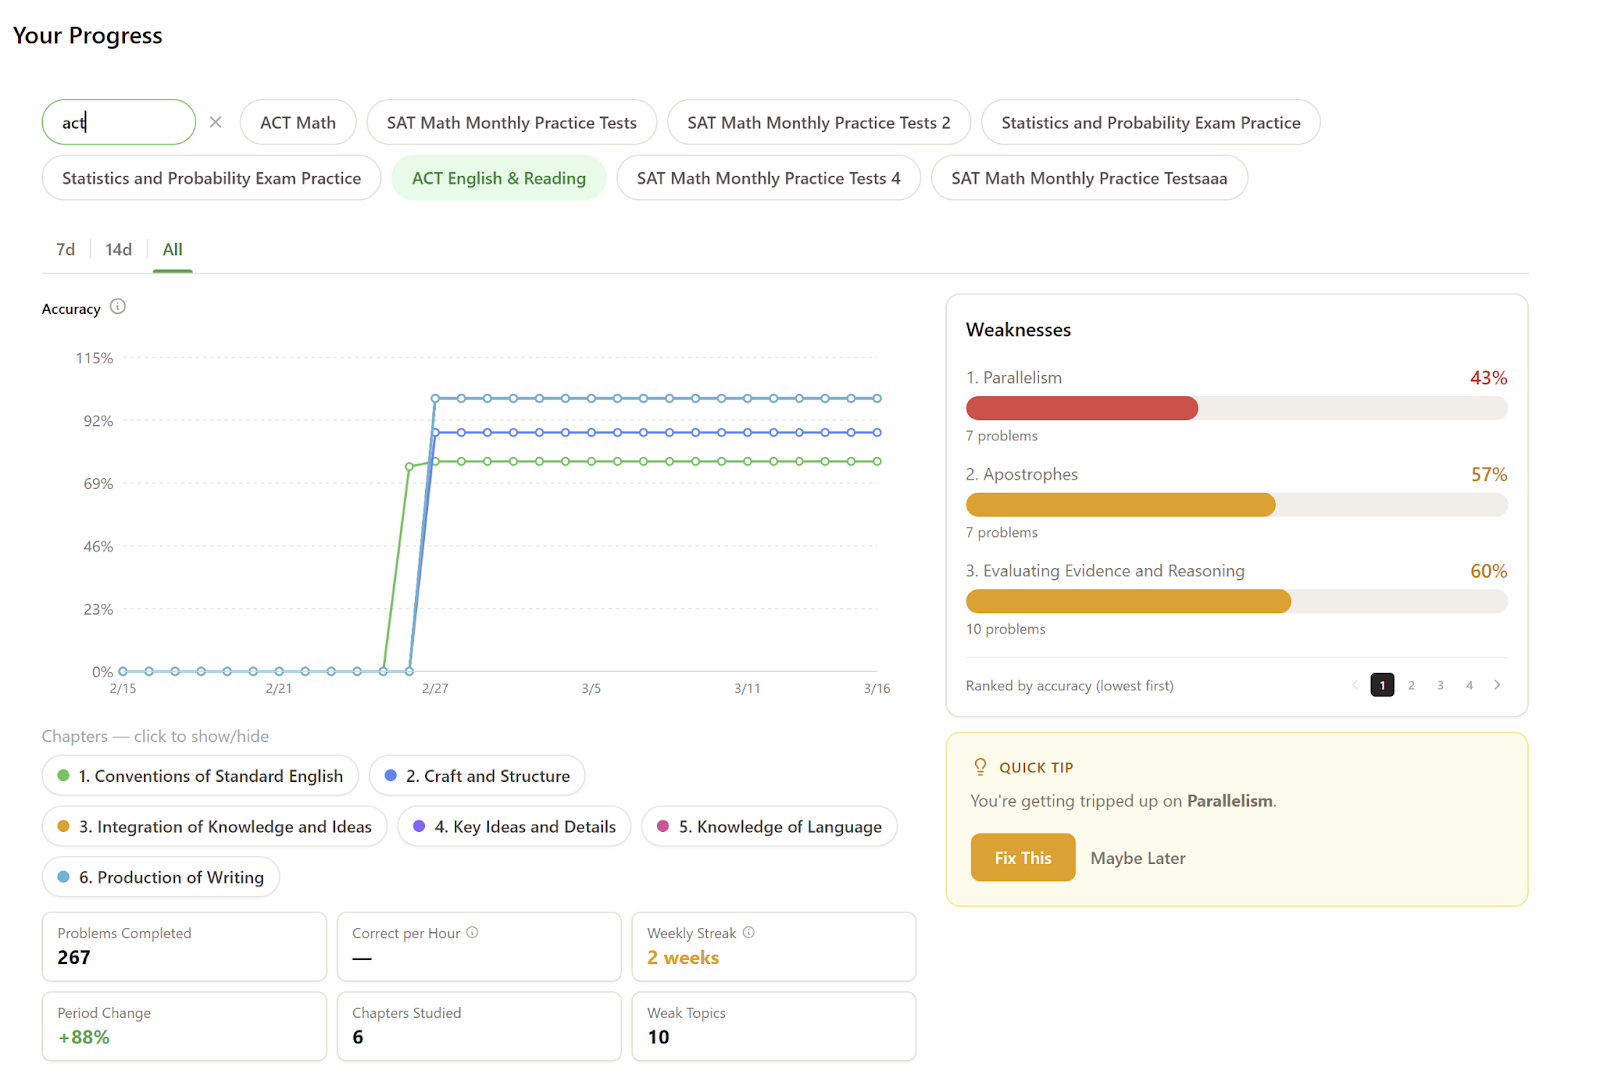The image size is (1600, 1082).
Task: Click the Fix This button
Action: [1022, 857]
